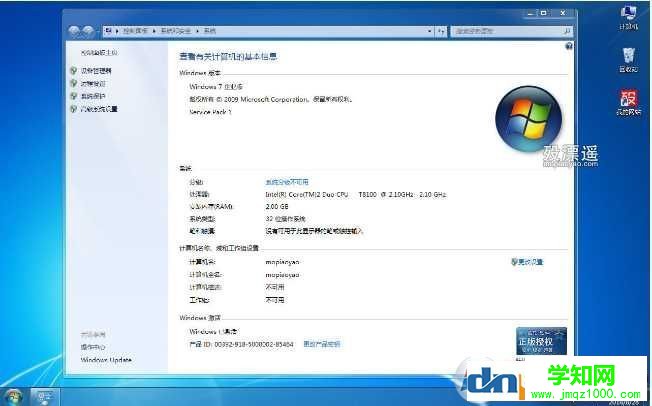Maximize the System window
The height and width of the screenshot is (406, 652).
(543, 14)
